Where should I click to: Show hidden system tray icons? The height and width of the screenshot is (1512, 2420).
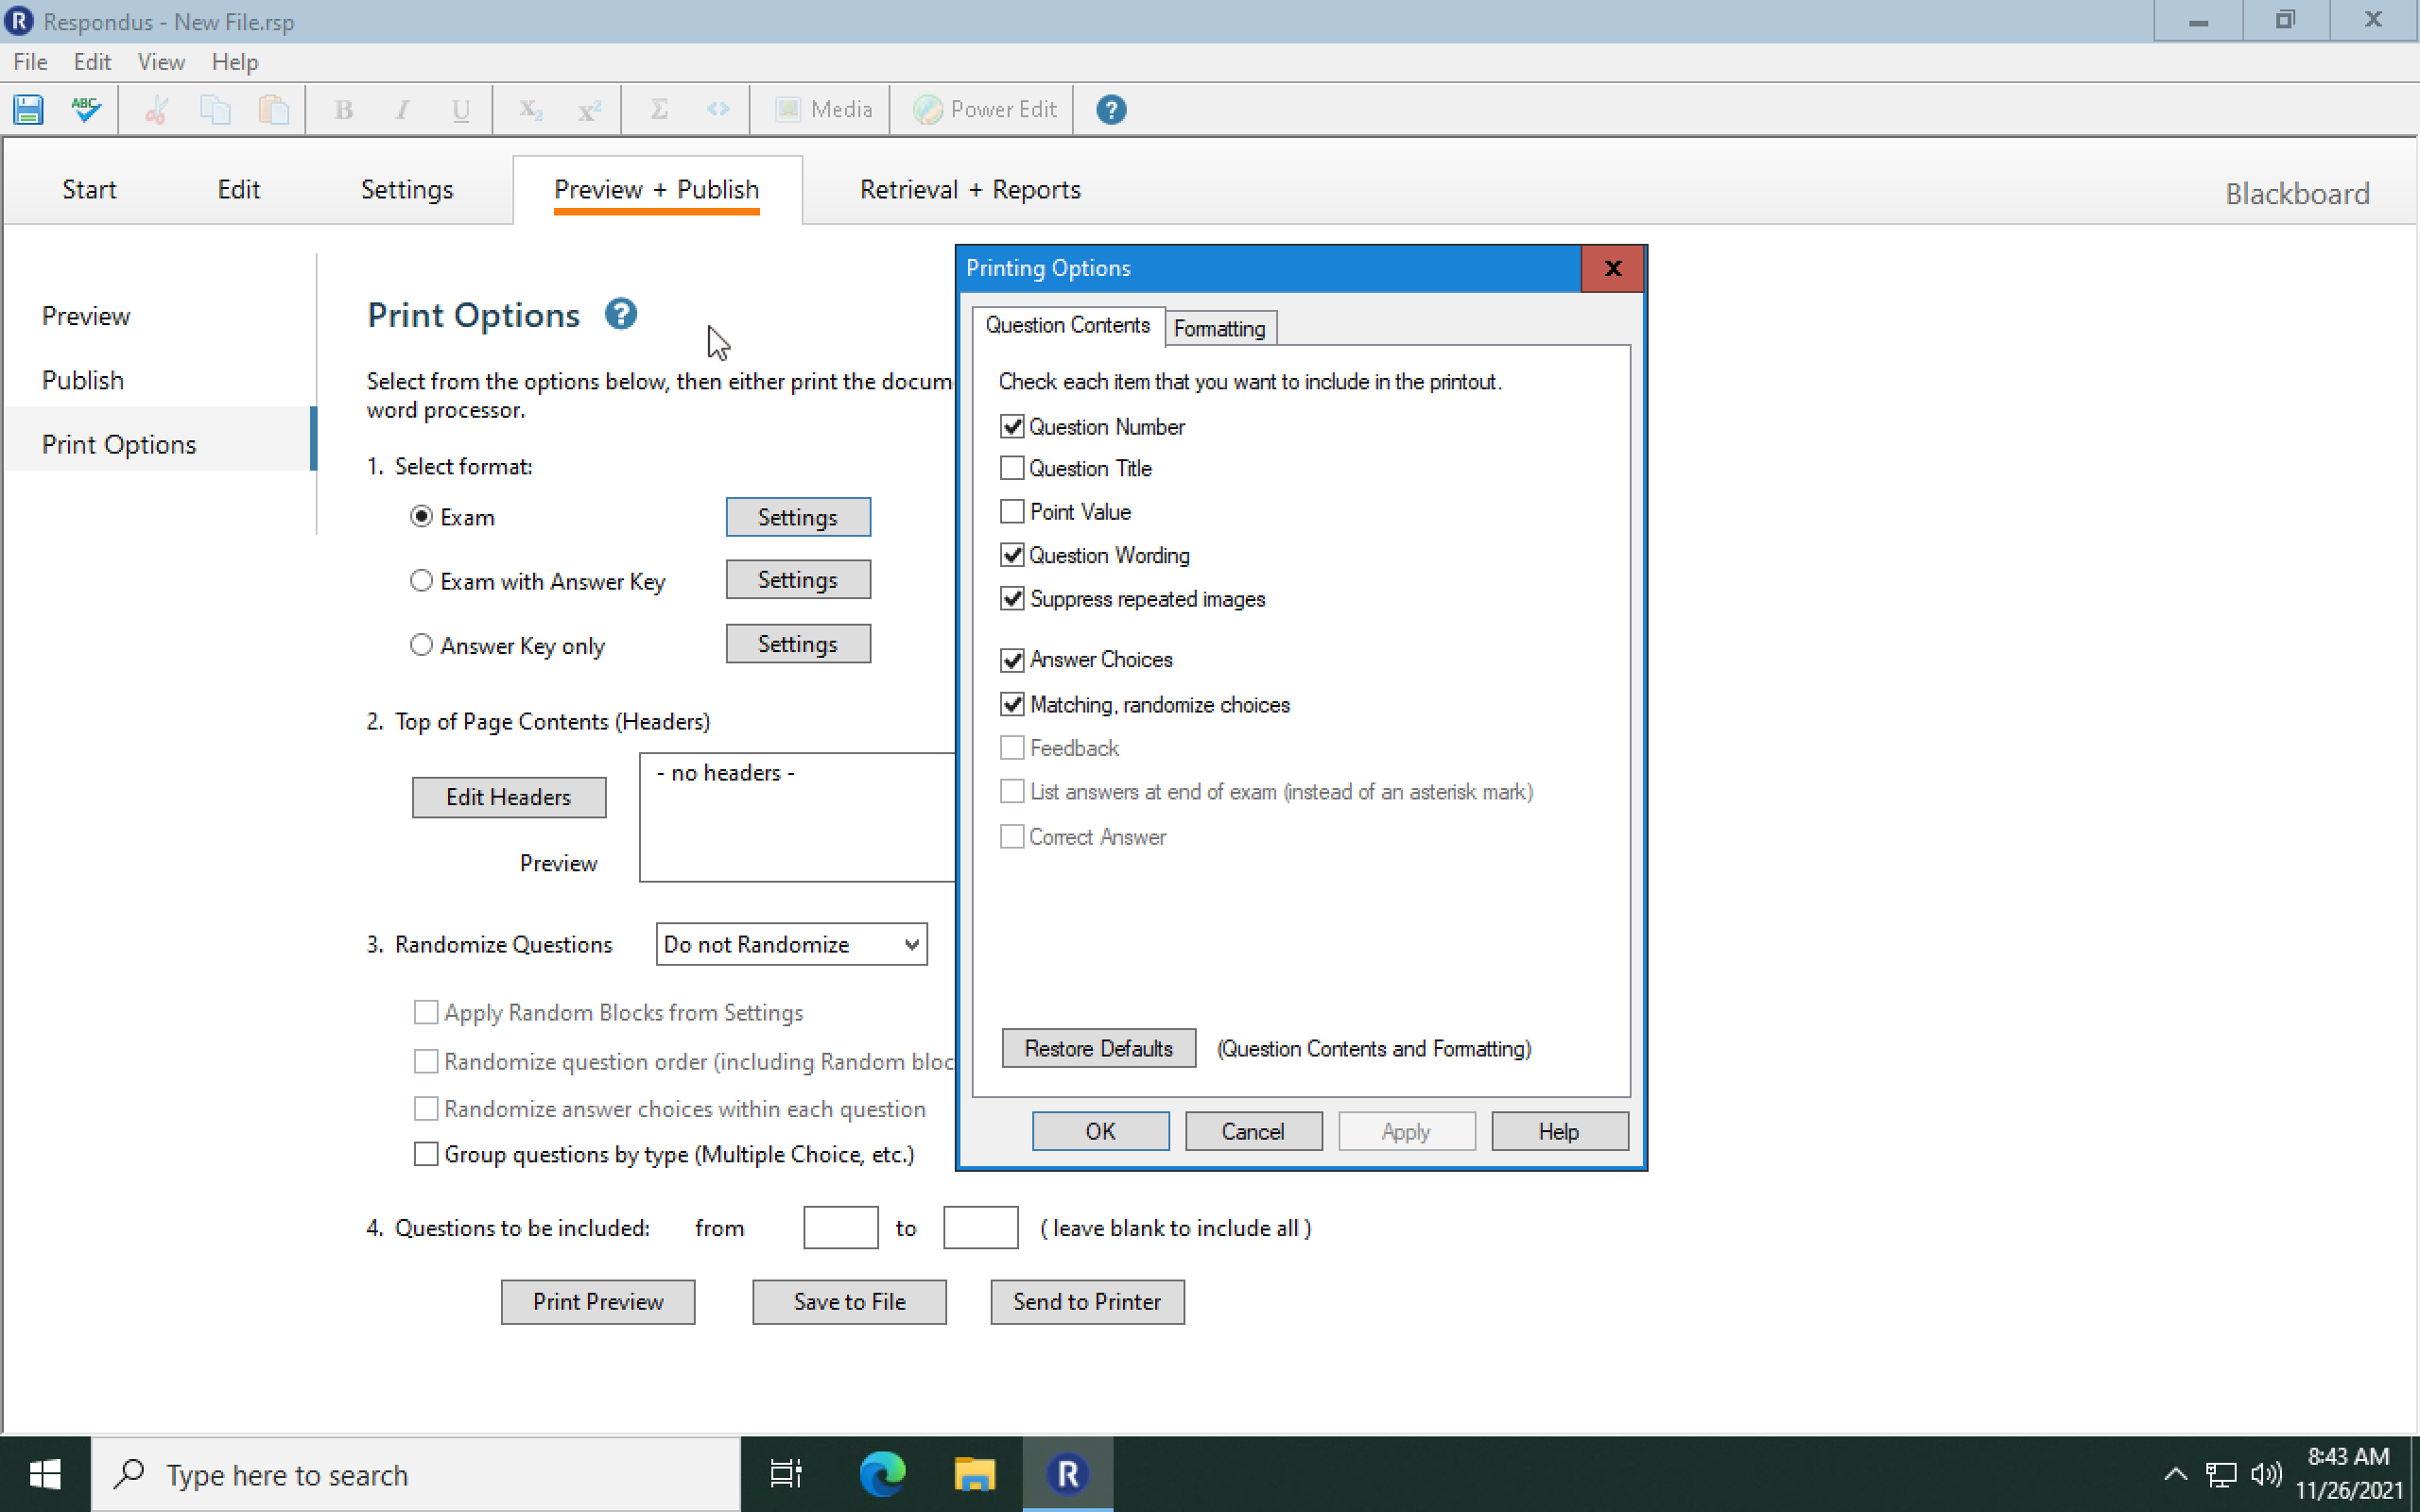coord(2175,1474)
